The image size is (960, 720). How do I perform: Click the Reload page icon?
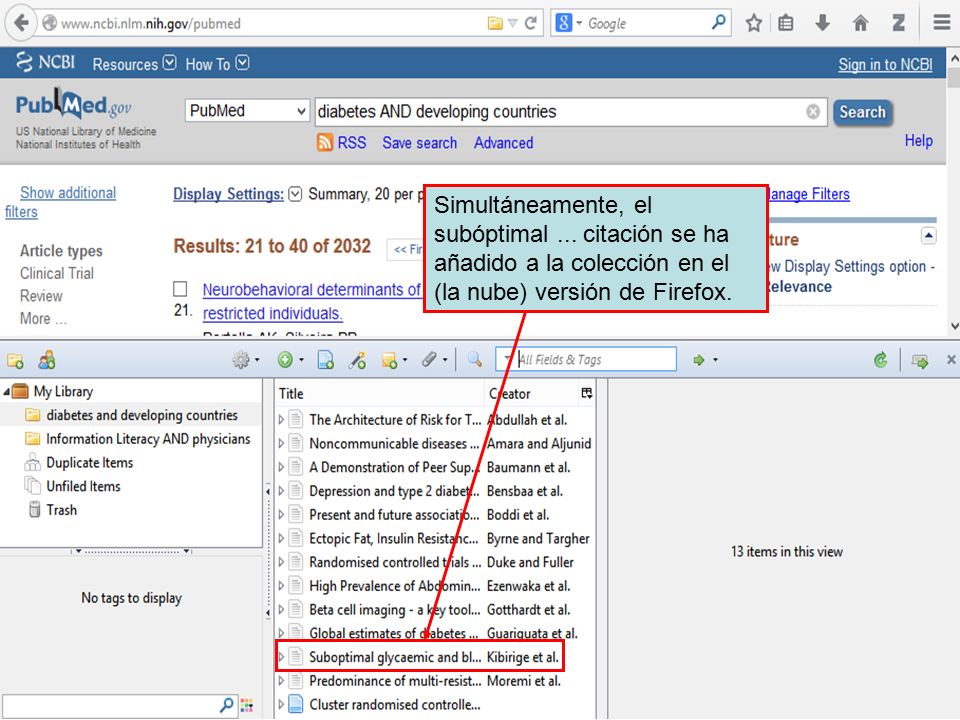click(x=531, y=23)
